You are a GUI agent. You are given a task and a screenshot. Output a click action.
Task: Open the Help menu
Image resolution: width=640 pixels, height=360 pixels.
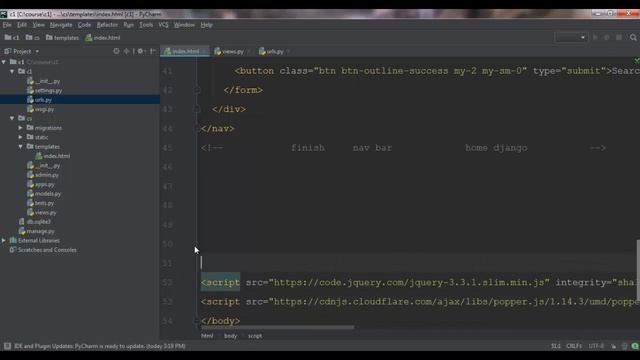207,25
